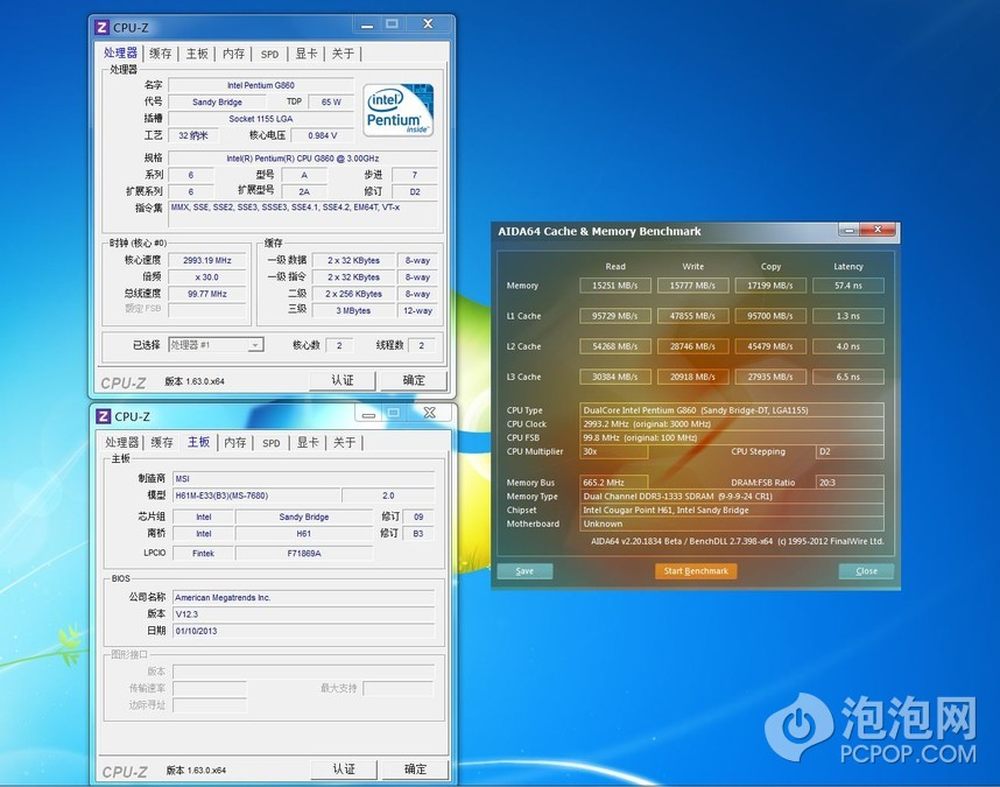The width and height of the screenshot is (1000, 787).
Task: Click the 01/10/2013 BIOS date field
Action: click(x=304, y=631)
